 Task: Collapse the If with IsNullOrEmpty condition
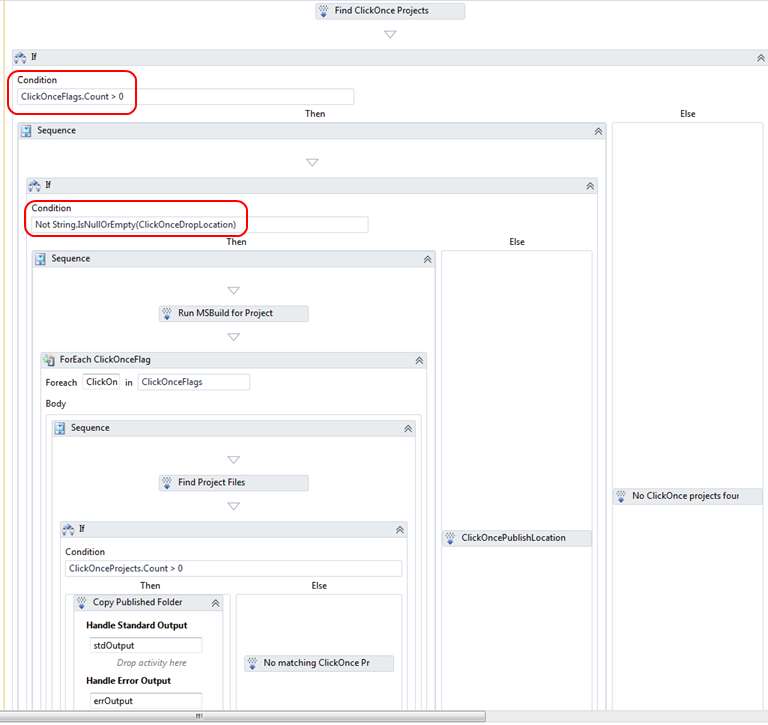coord(590,186)
